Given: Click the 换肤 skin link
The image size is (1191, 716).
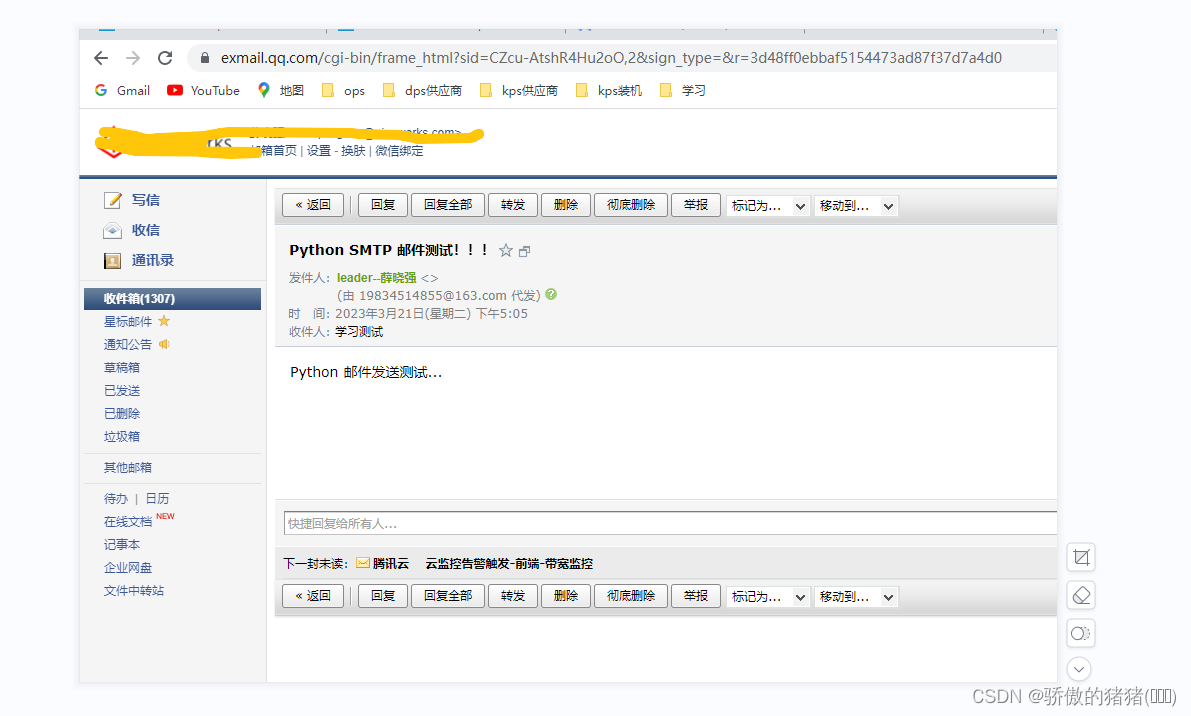Looking at the screenshot, I should (x=353, y=150).
